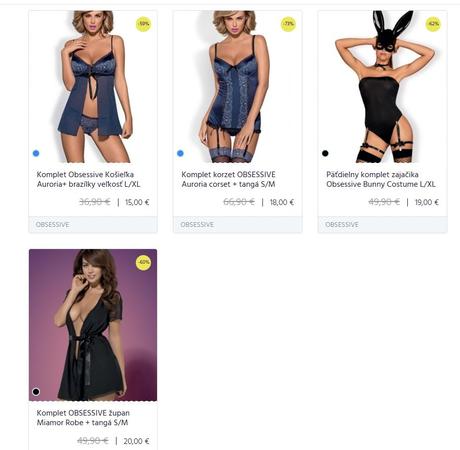Click the discount badge on Miamor Robe product
Viewport: 460px width, 450px height.
point(144,262)
